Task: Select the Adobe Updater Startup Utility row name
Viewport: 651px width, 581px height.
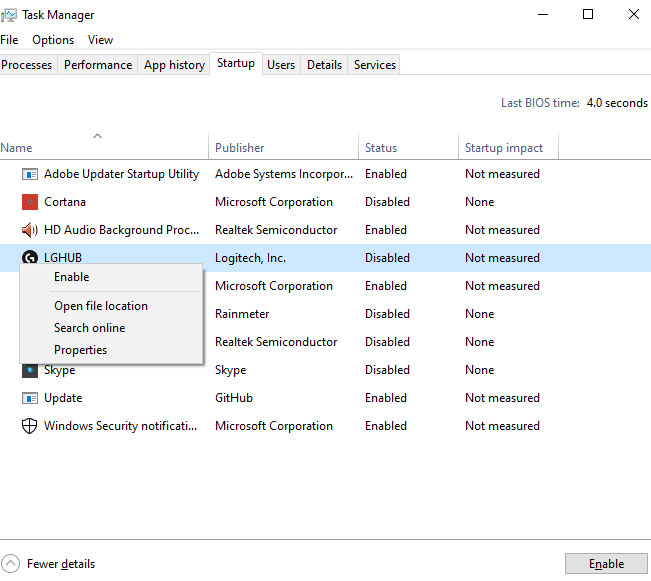Action: point(122,174)
